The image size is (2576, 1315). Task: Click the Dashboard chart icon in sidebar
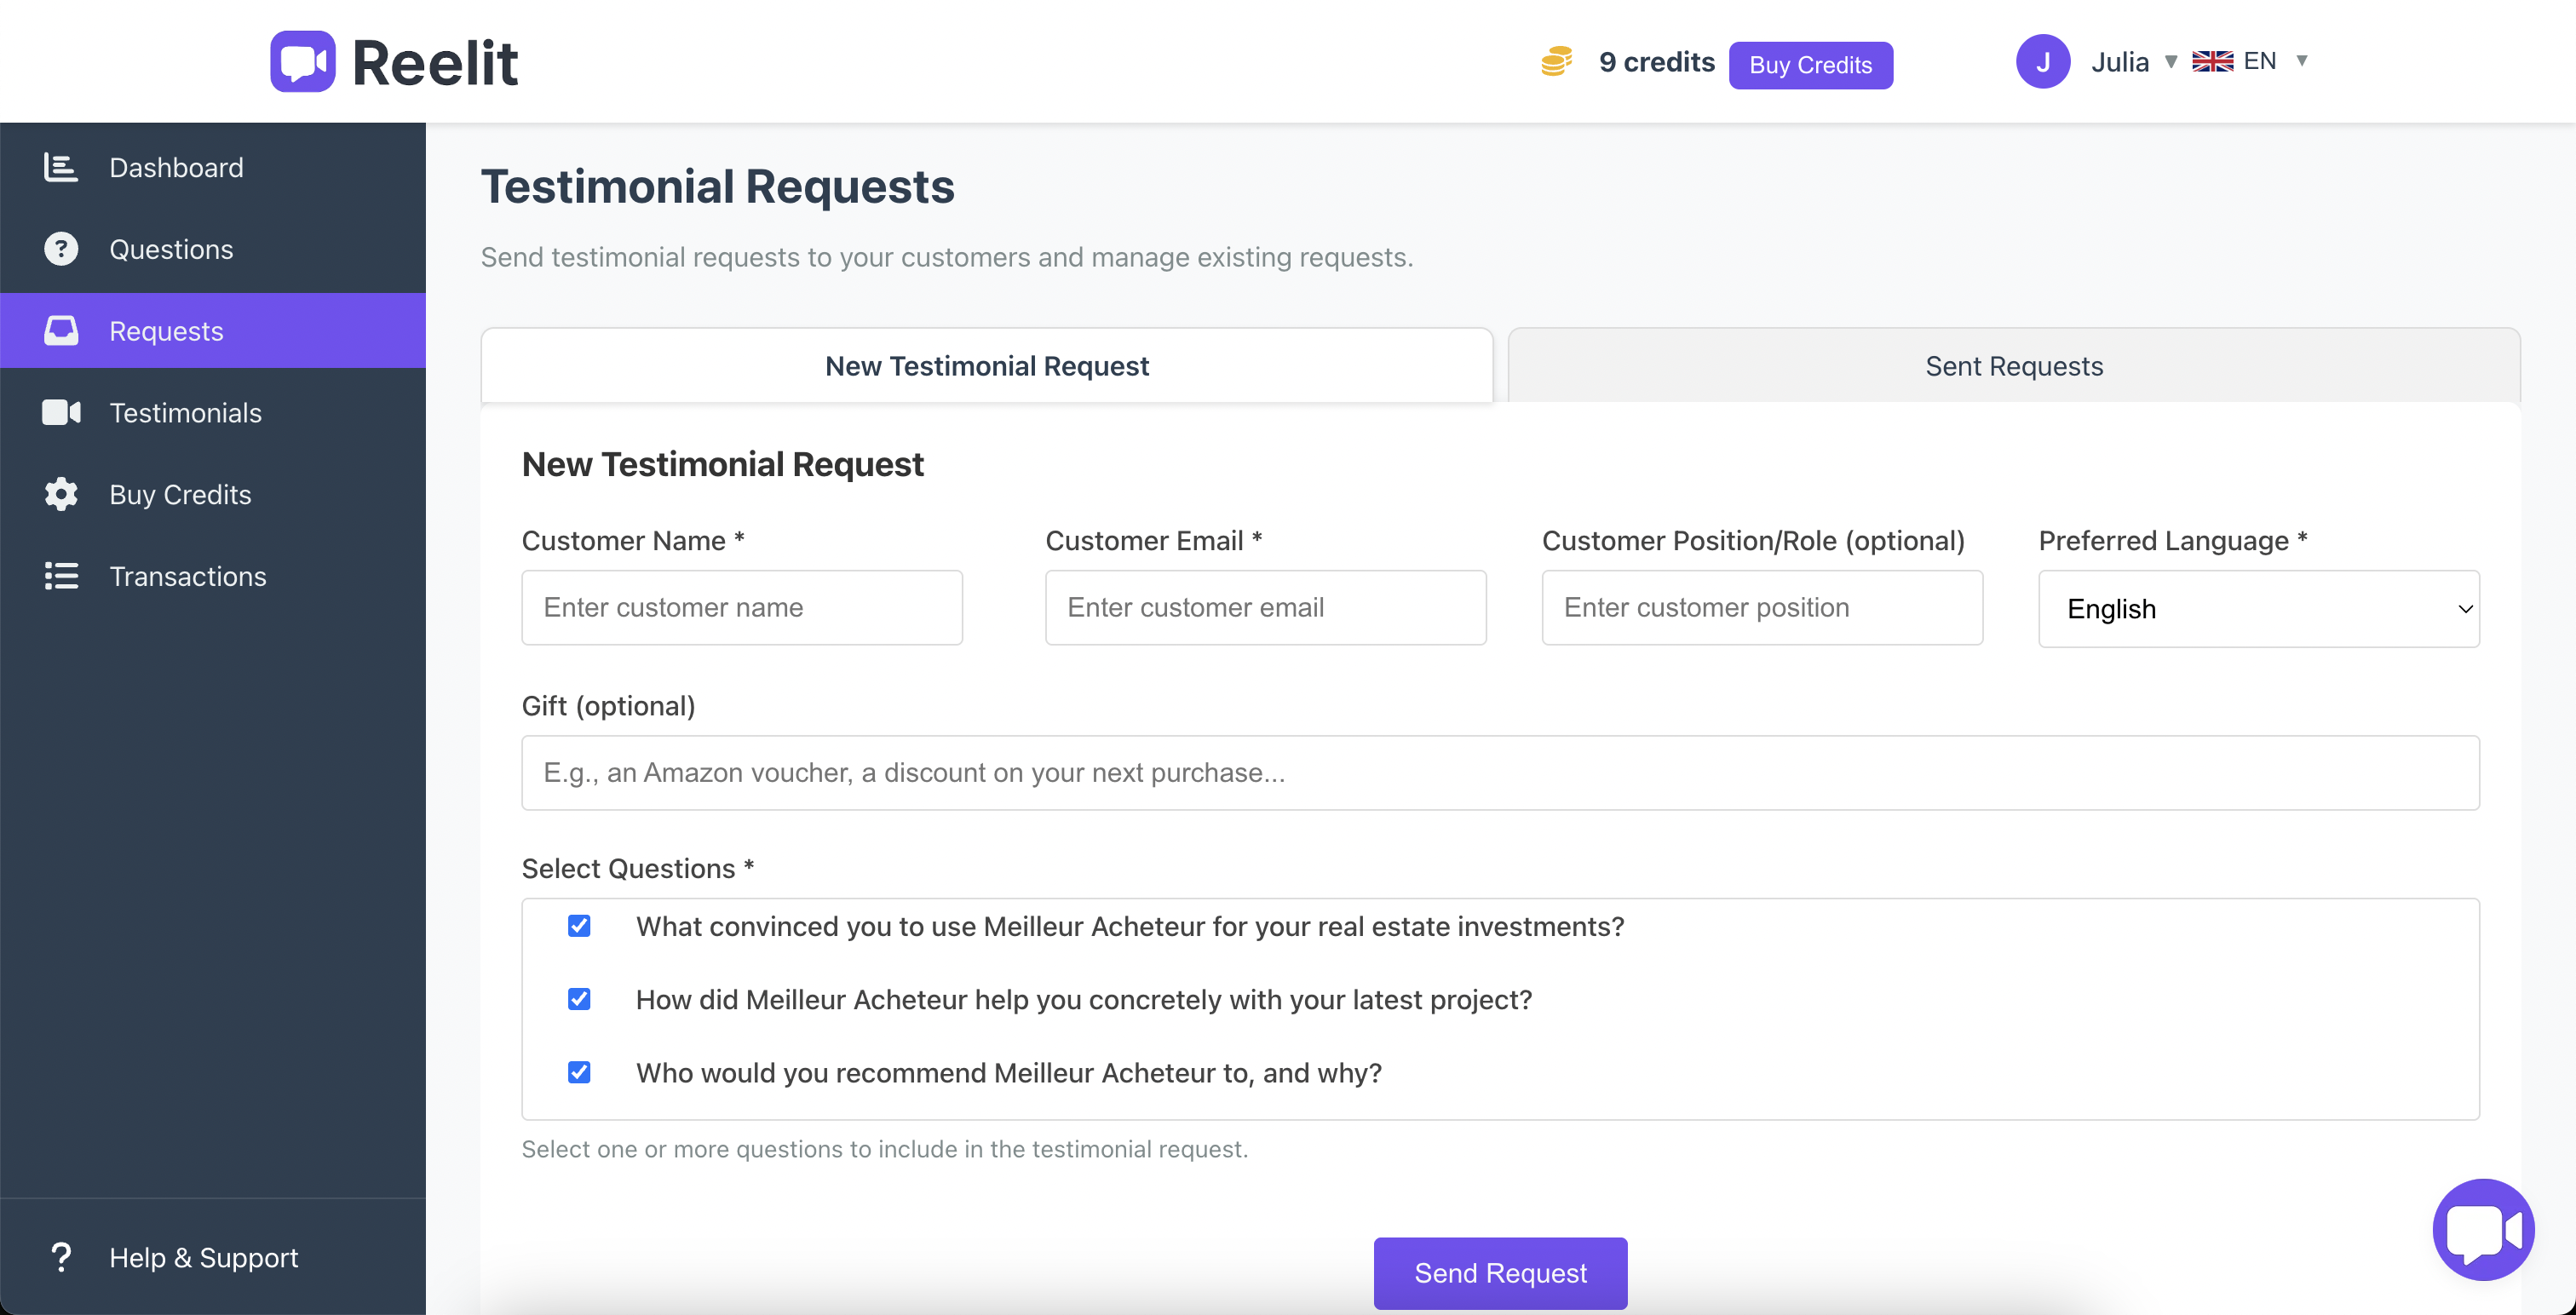61,167
